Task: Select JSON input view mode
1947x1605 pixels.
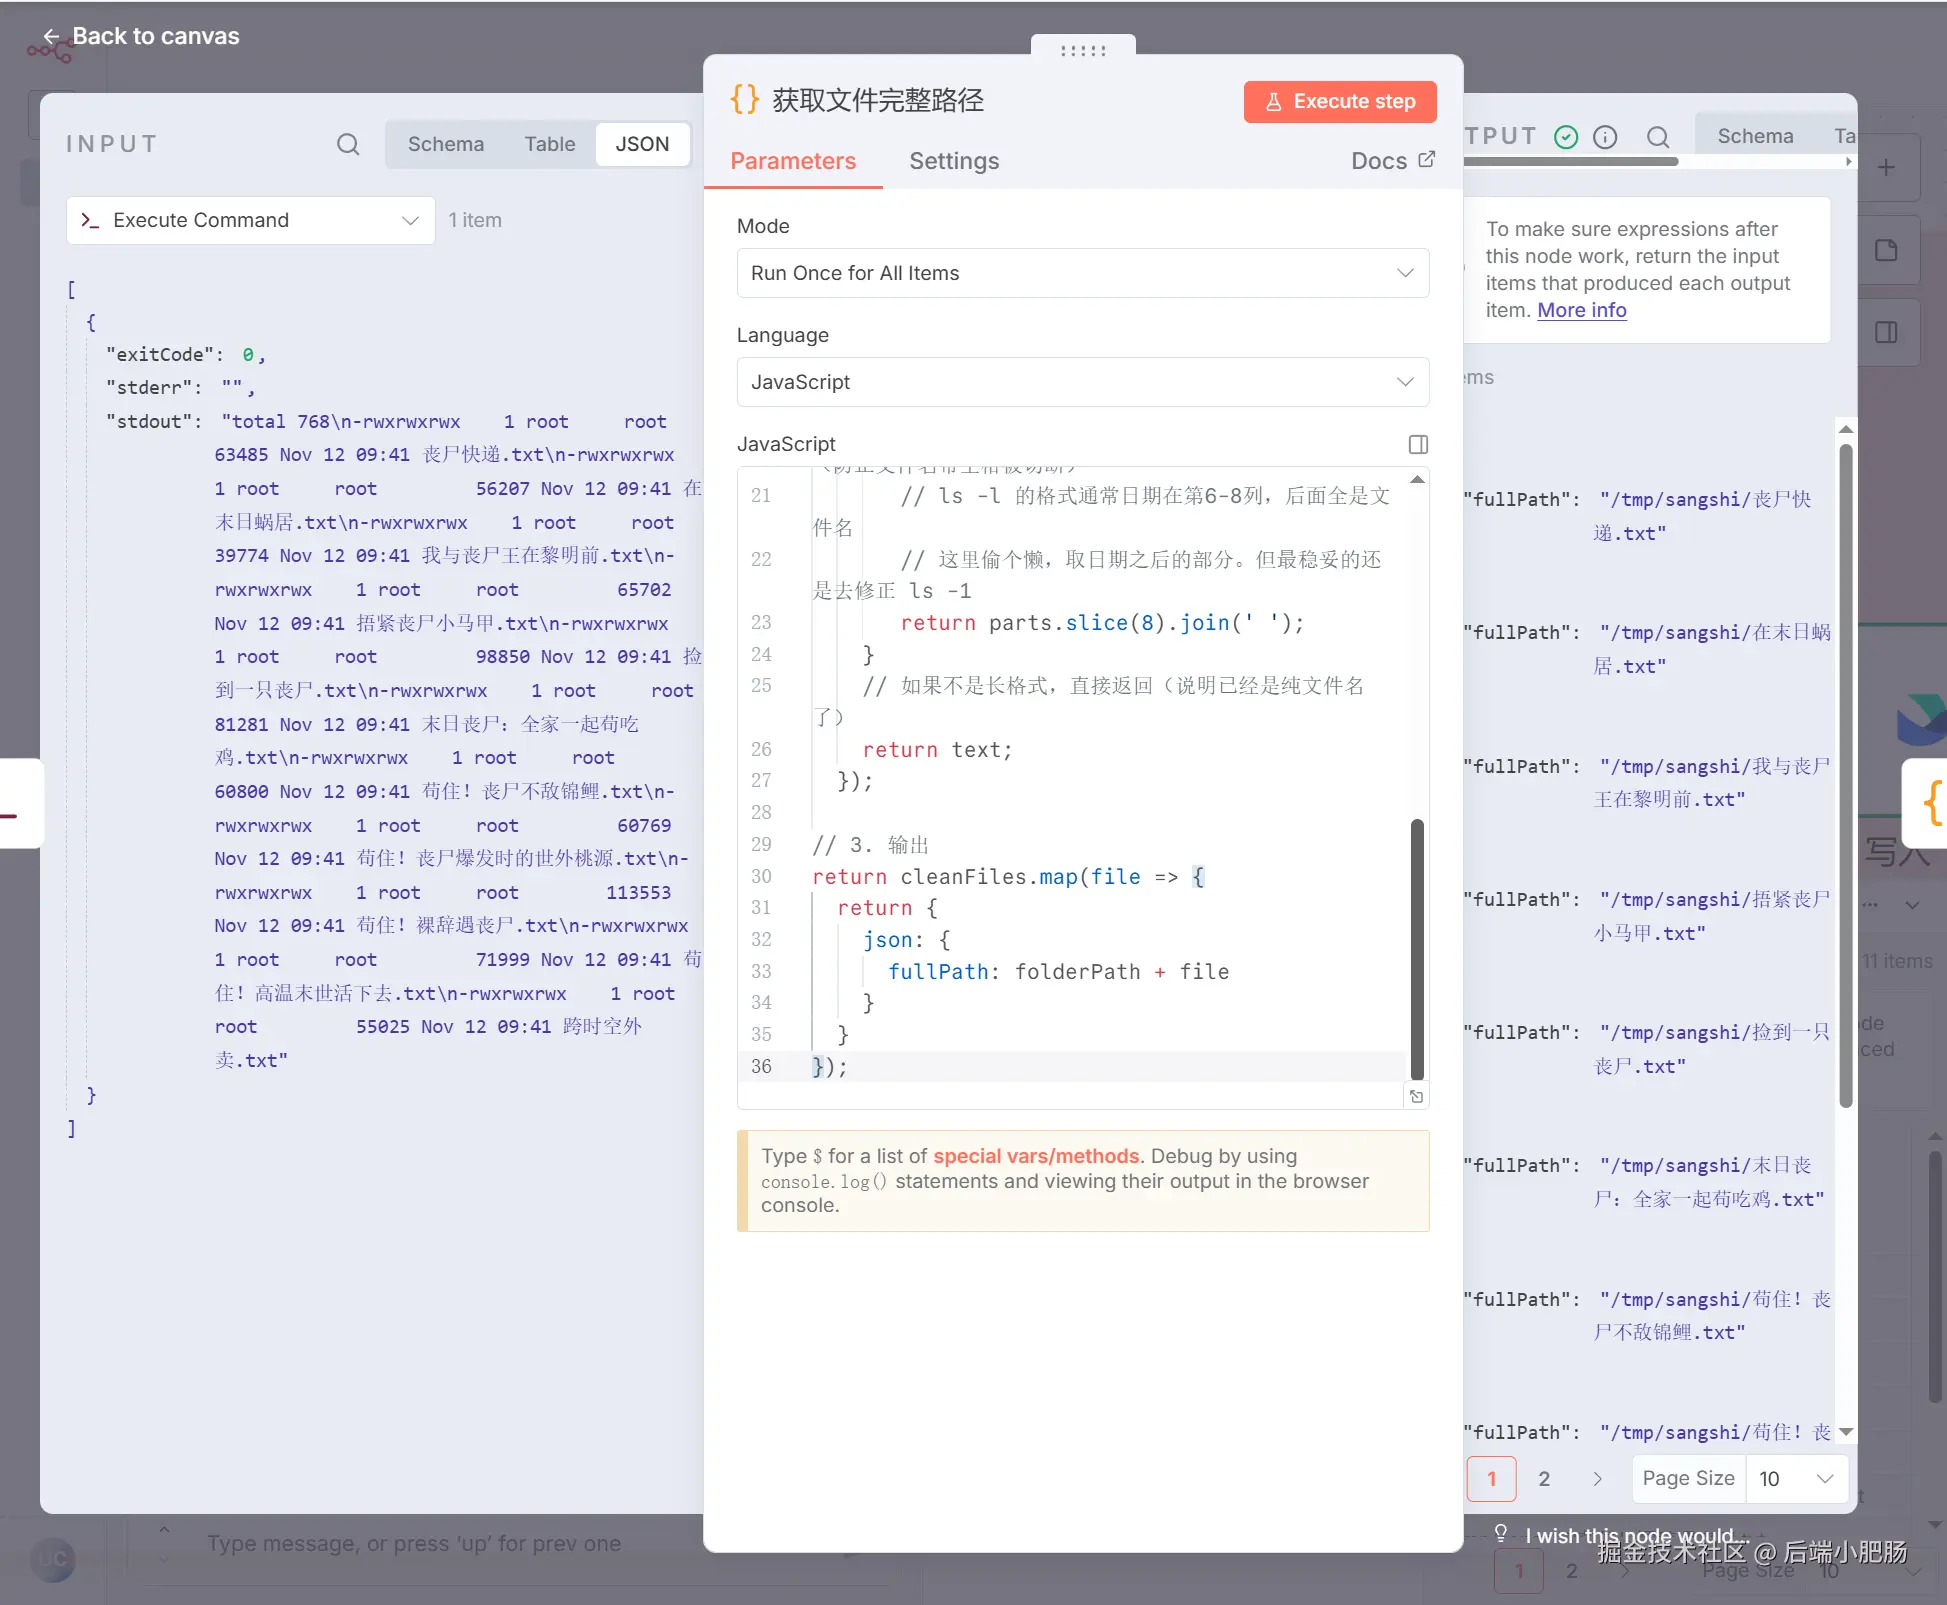Action: click(642, 144)
